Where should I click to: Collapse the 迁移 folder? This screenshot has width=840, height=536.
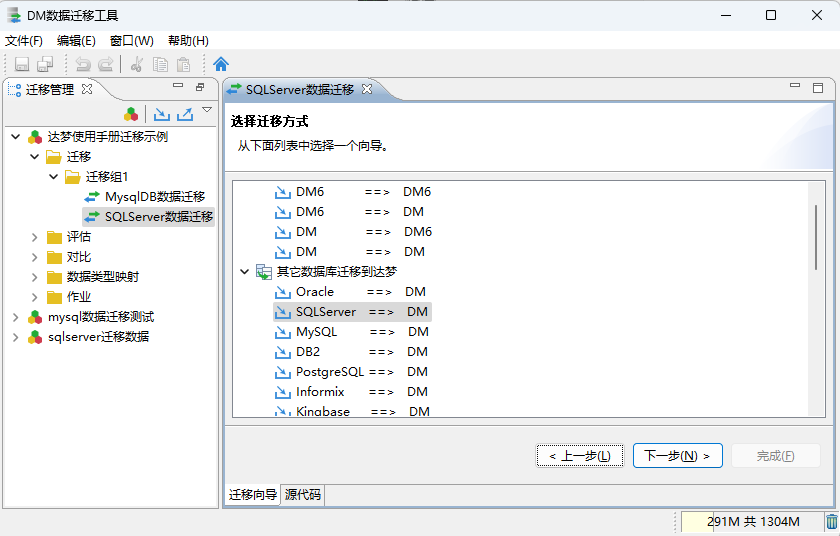(35, 157)
